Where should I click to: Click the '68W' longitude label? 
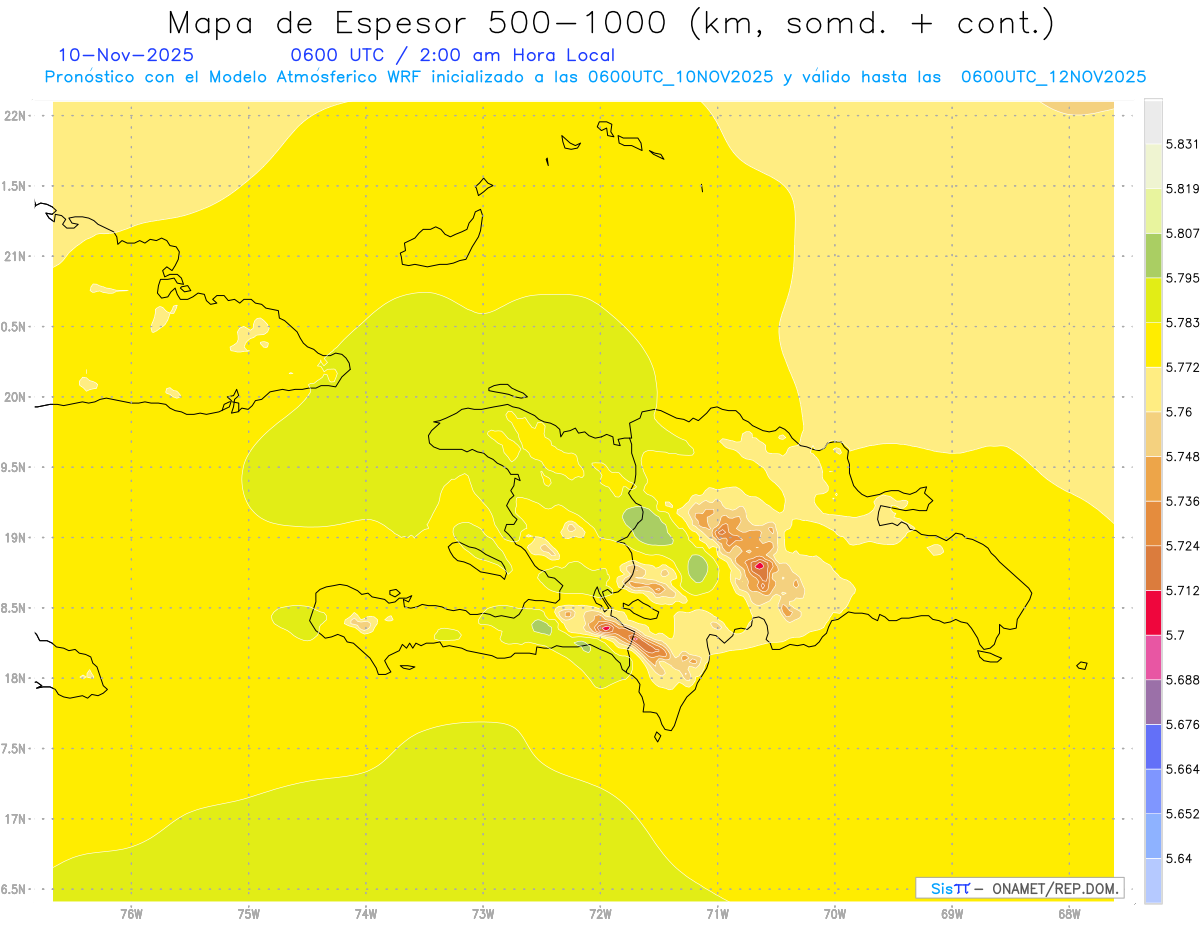point(1069,914)
